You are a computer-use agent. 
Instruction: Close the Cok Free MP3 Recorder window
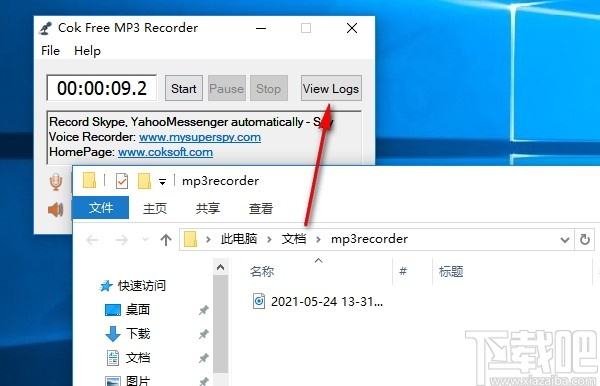tap(352, 28)
